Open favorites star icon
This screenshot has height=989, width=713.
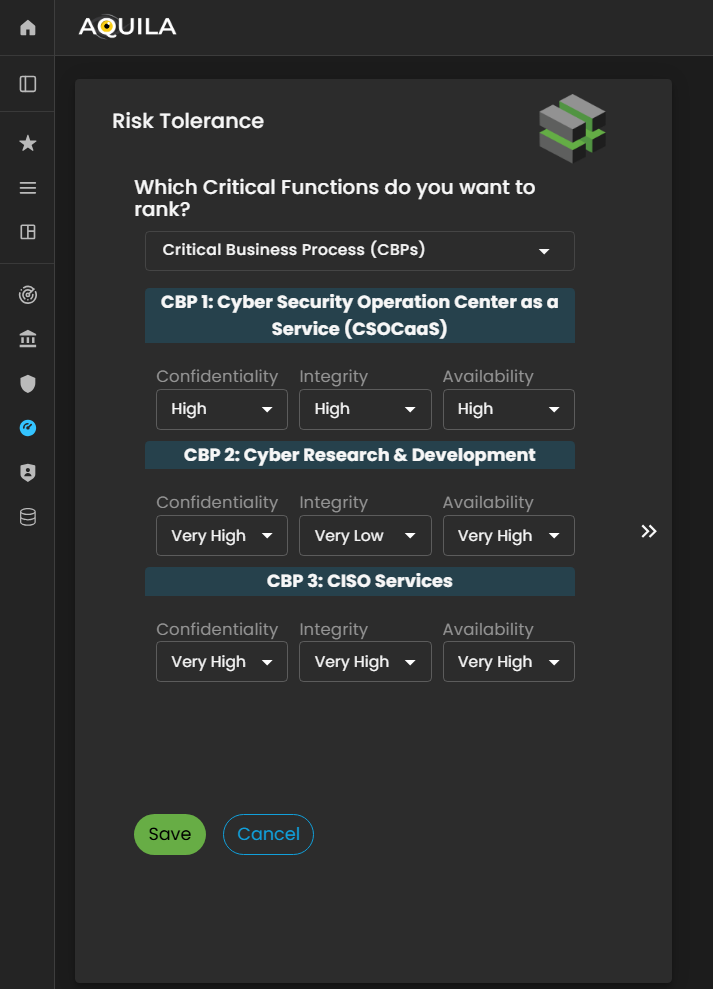(28, 144)
